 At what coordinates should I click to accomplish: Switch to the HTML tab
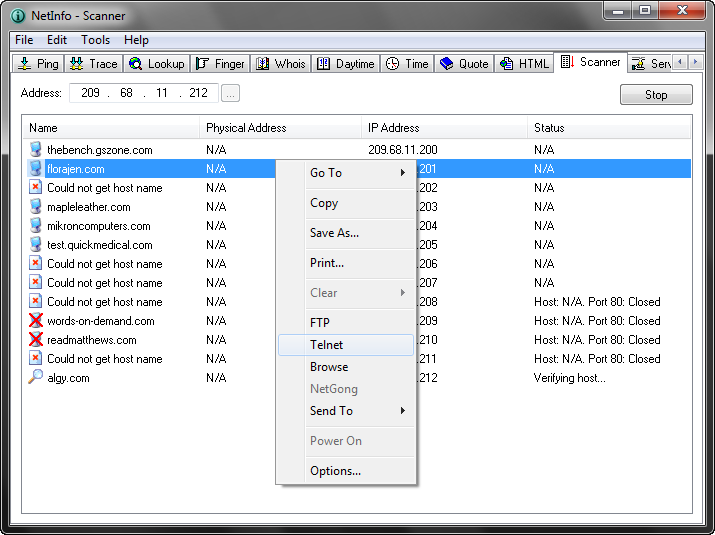(524, 64)
